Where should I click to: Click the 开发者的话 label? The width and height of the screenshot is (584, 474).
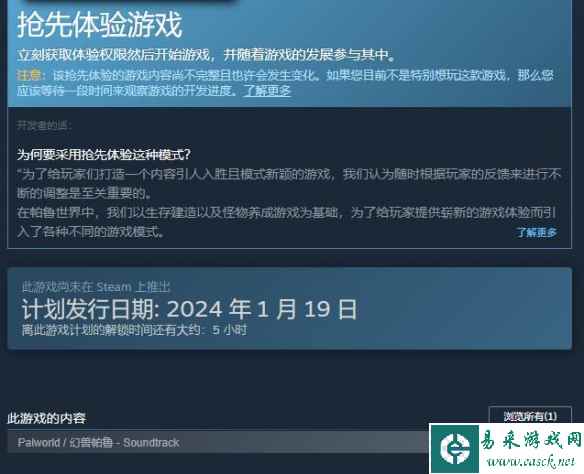[x=44, y=125]
